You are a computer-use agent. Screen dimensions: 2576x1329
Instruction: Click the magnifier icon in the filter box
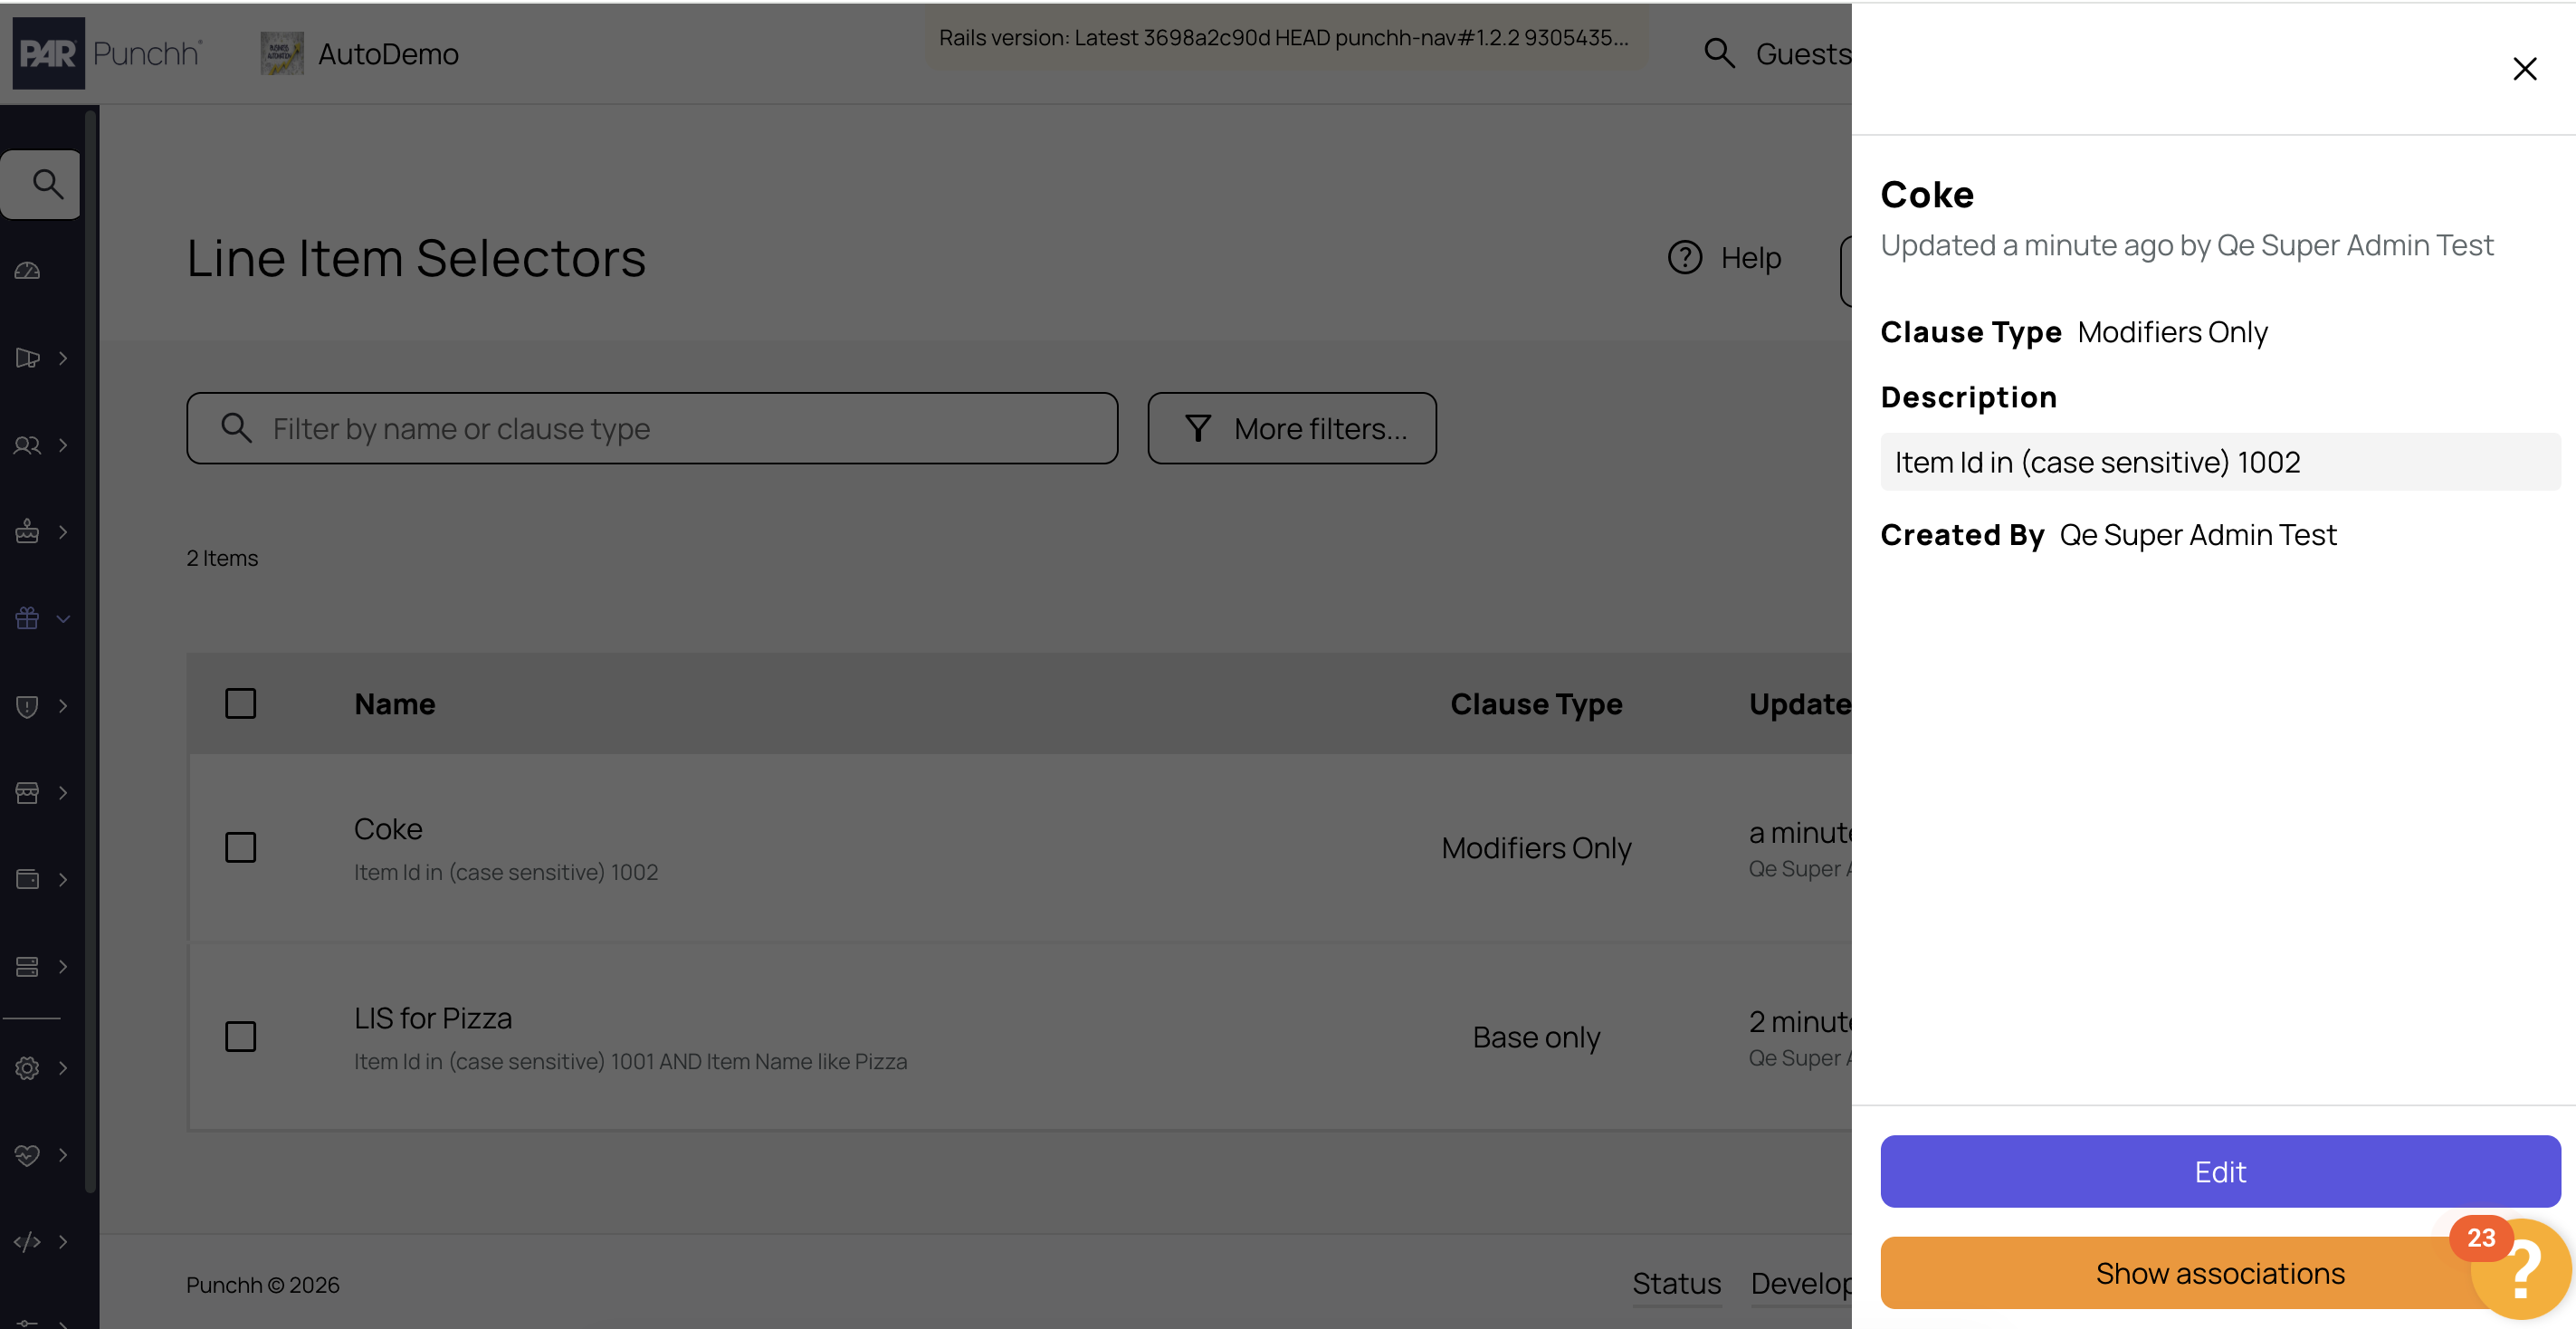[x=236, y=428]
